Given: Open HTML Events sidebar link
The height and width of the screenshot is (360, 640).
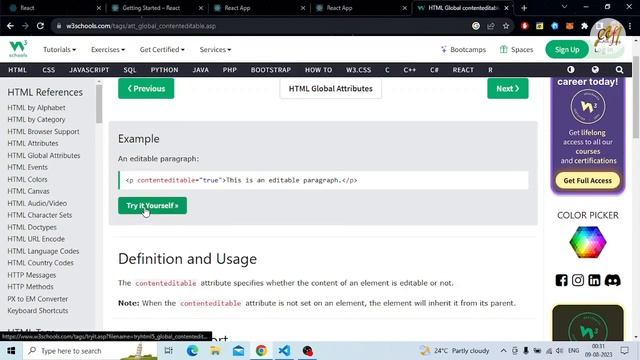Looking at the screenshot, I should [x=27, y=167].
